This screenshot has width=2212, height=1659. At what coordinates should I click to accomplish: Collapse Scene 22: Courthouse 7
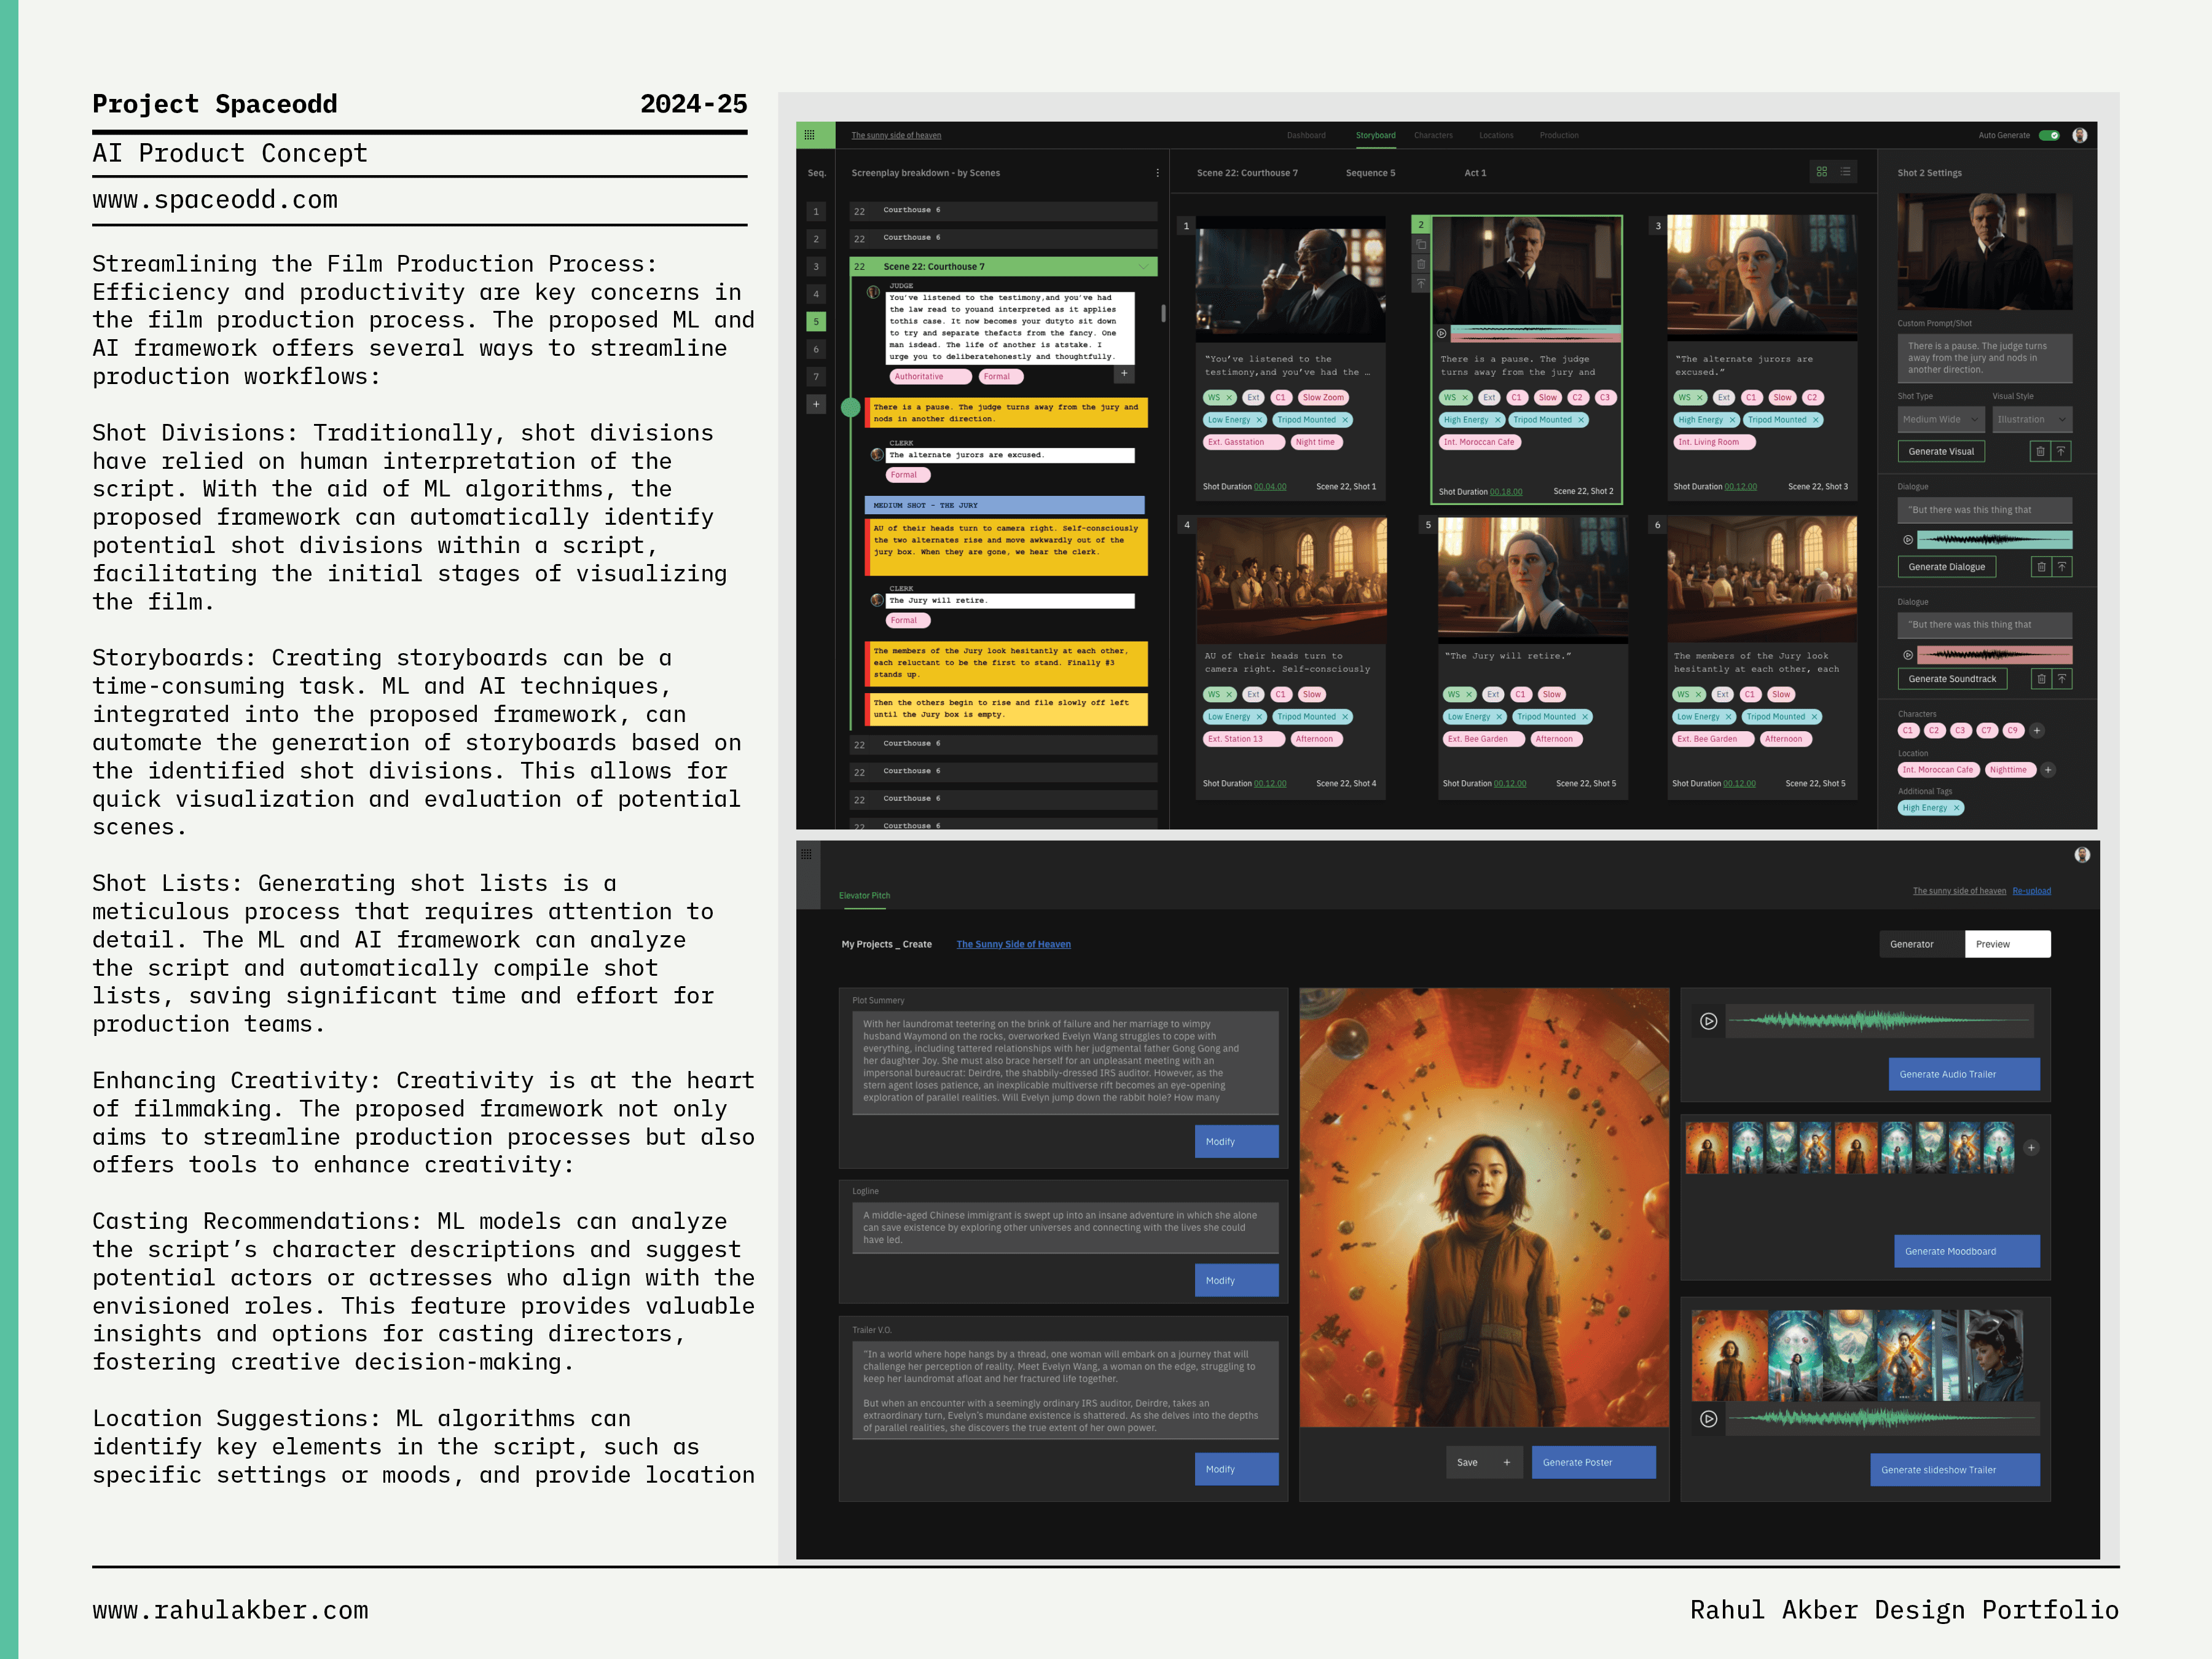click(1143, 266)
